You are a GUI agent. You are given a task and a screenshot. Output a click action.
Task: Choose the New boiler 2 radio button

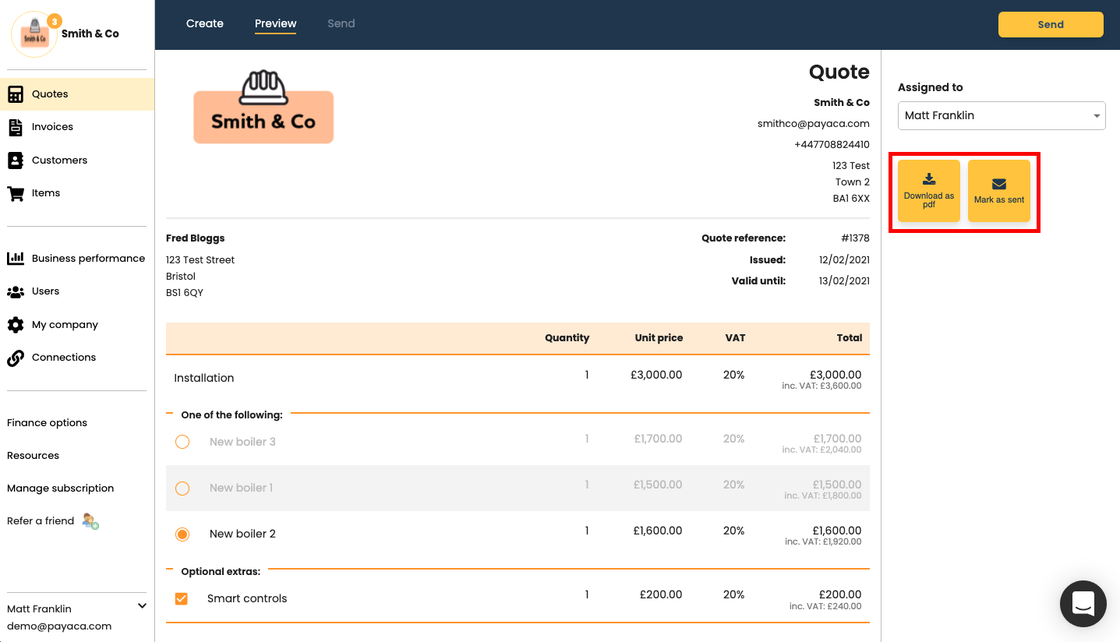182,534
